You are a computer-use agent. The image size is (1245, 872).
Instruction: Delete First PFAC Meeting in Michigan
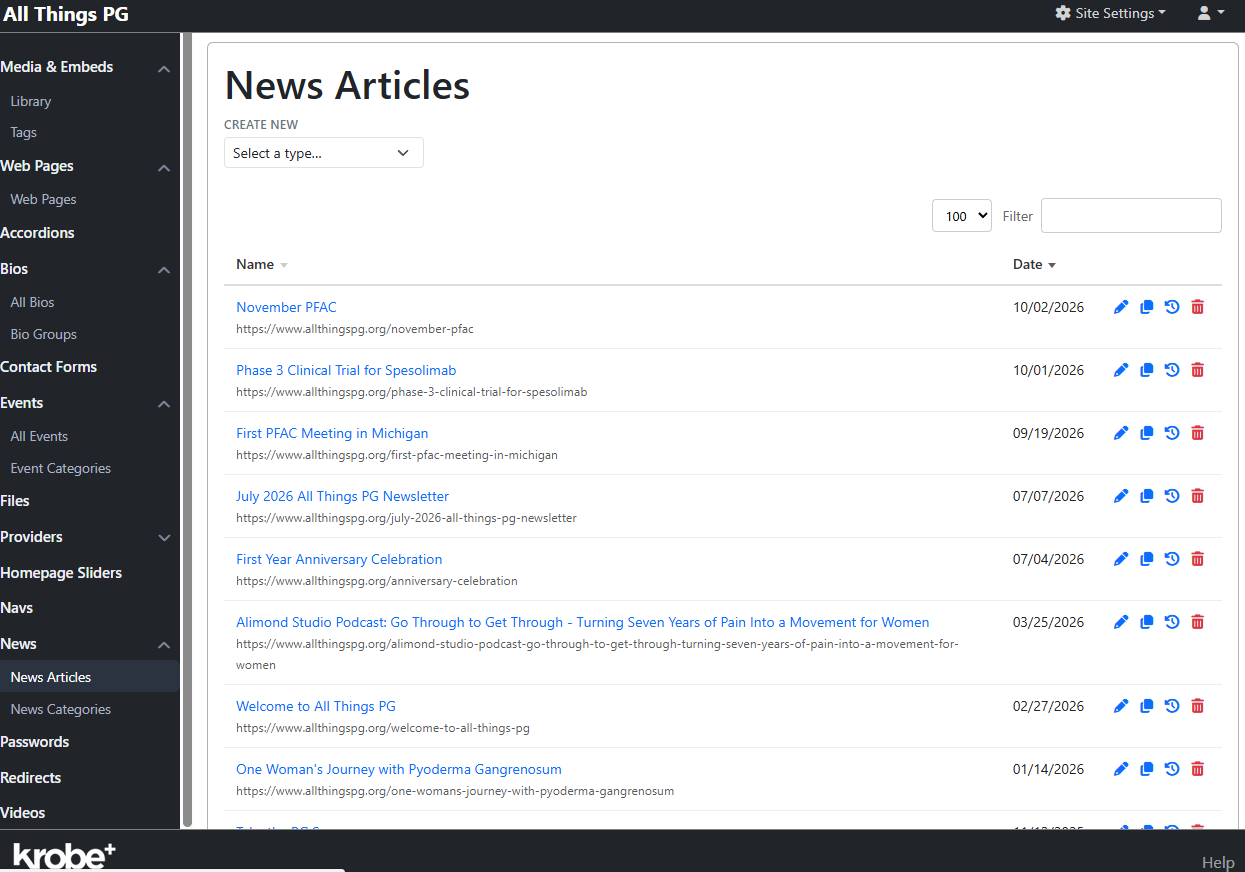tap(1198, 433)
